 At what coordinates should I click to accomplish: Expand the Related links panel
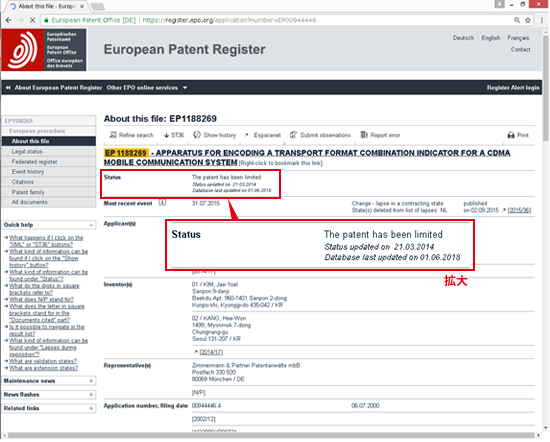pos(91,408)
